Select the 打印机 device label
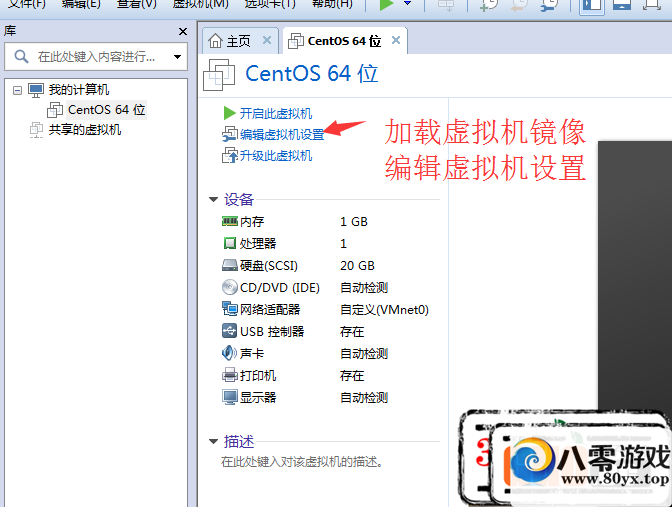 [x=258, y=375]
